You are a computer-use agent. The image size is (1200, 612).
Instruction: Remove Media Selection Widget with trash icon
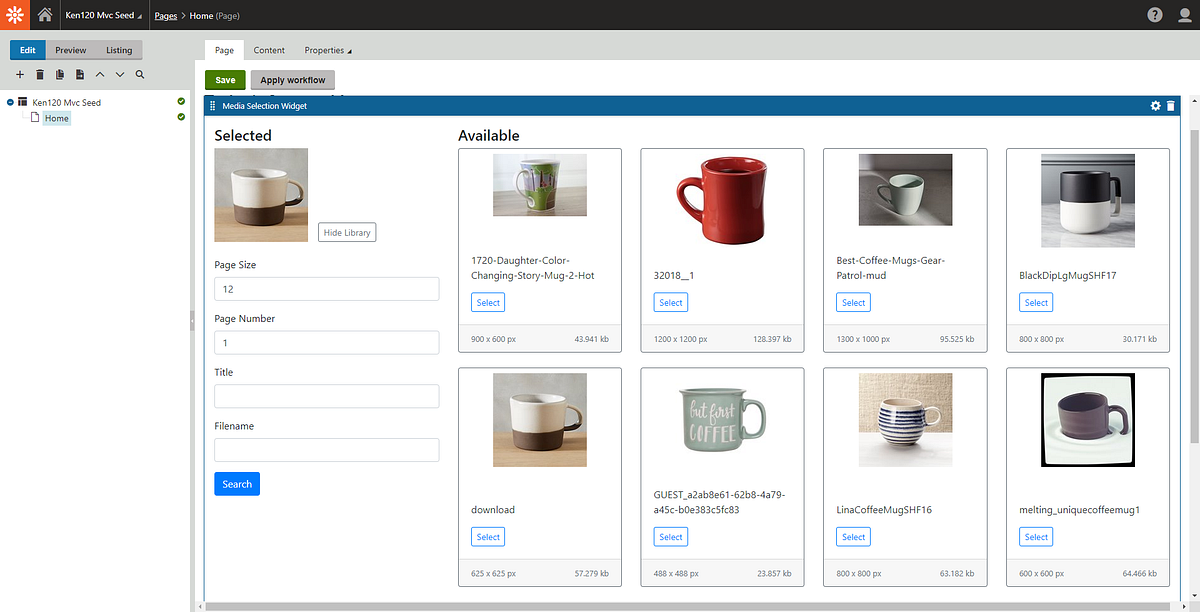[1172, 105]
